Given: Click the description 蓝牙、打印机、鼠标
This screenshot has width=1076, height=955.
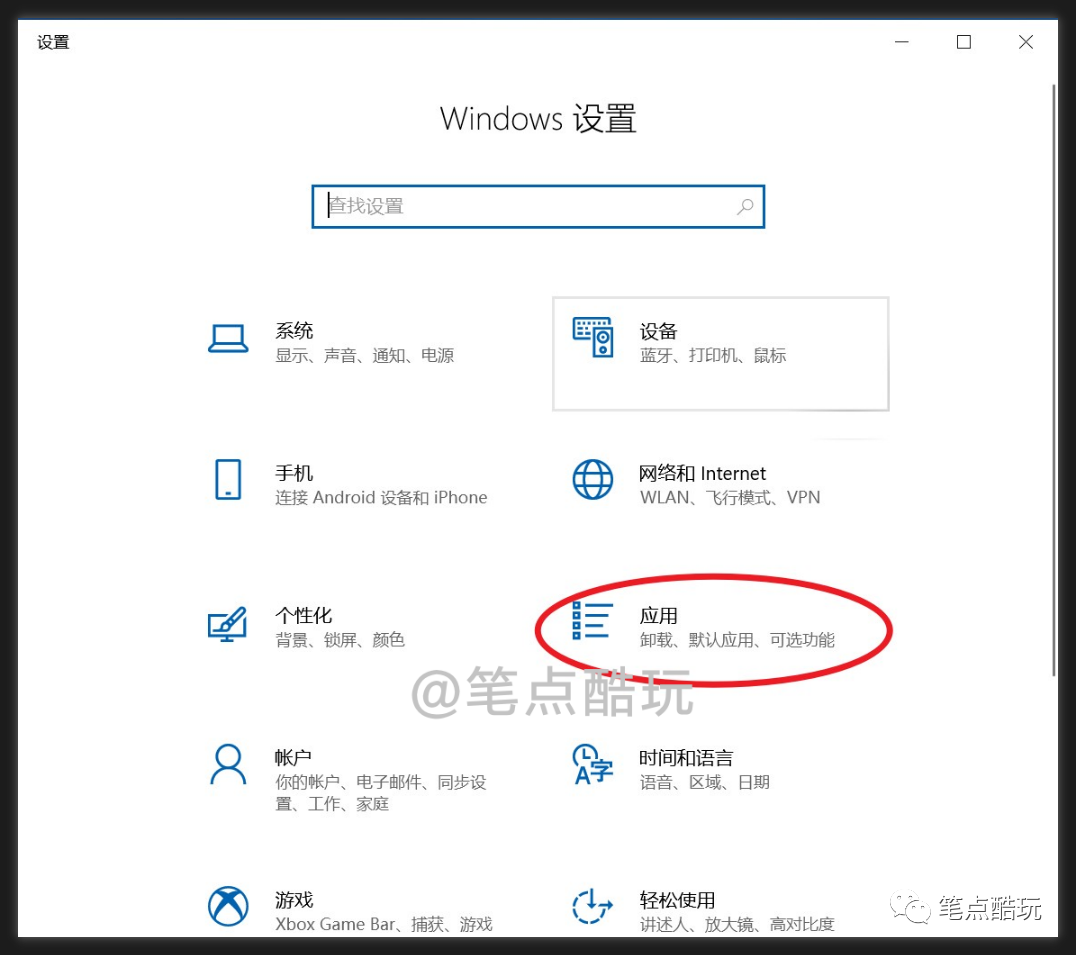Looking at the screenshot, I should tap(713, 355).
